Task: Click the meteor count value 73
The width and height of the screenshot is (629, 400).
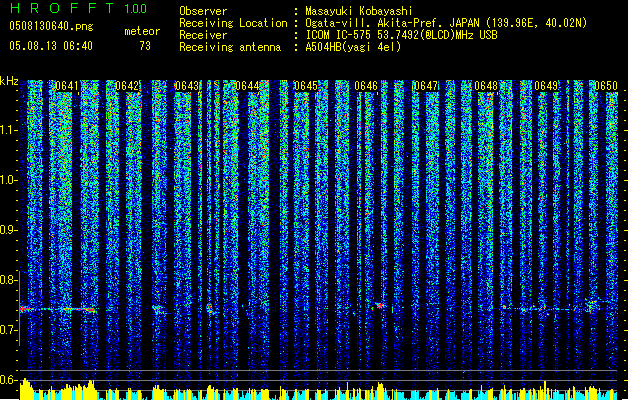Action: (x=145, y=46)
